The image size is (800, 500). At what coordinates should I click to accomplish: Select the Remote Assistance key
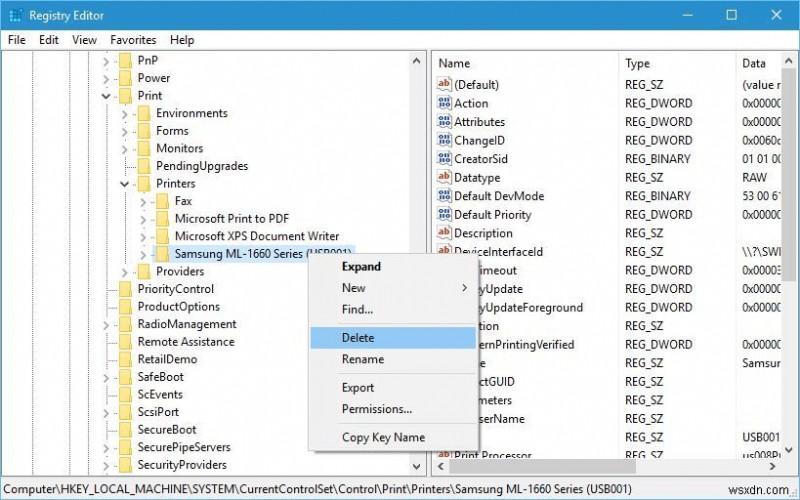186,342
